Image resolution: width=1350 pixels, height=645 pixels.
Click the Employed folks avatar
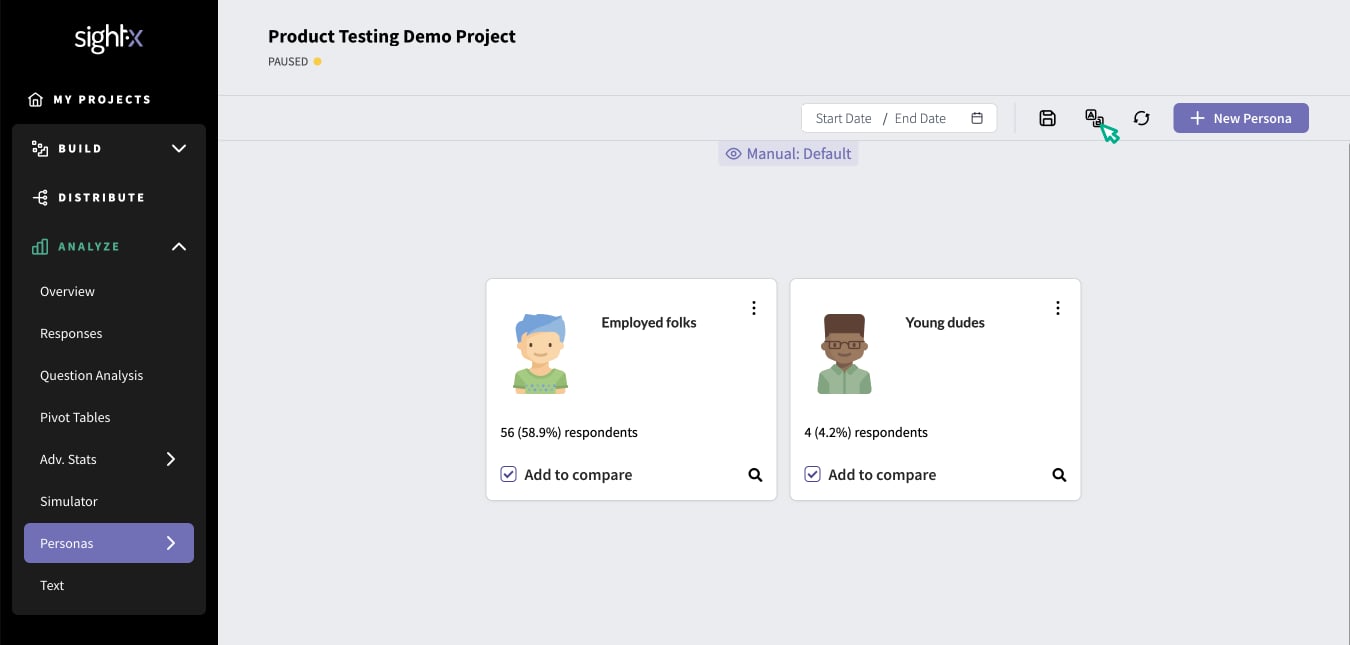(540, 354)
